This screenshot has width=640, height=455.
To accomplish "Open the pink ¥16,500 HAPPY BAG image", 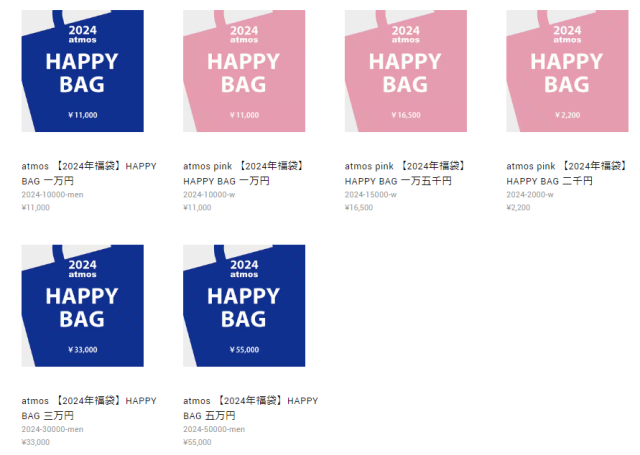I will click(x=406, y=71).
